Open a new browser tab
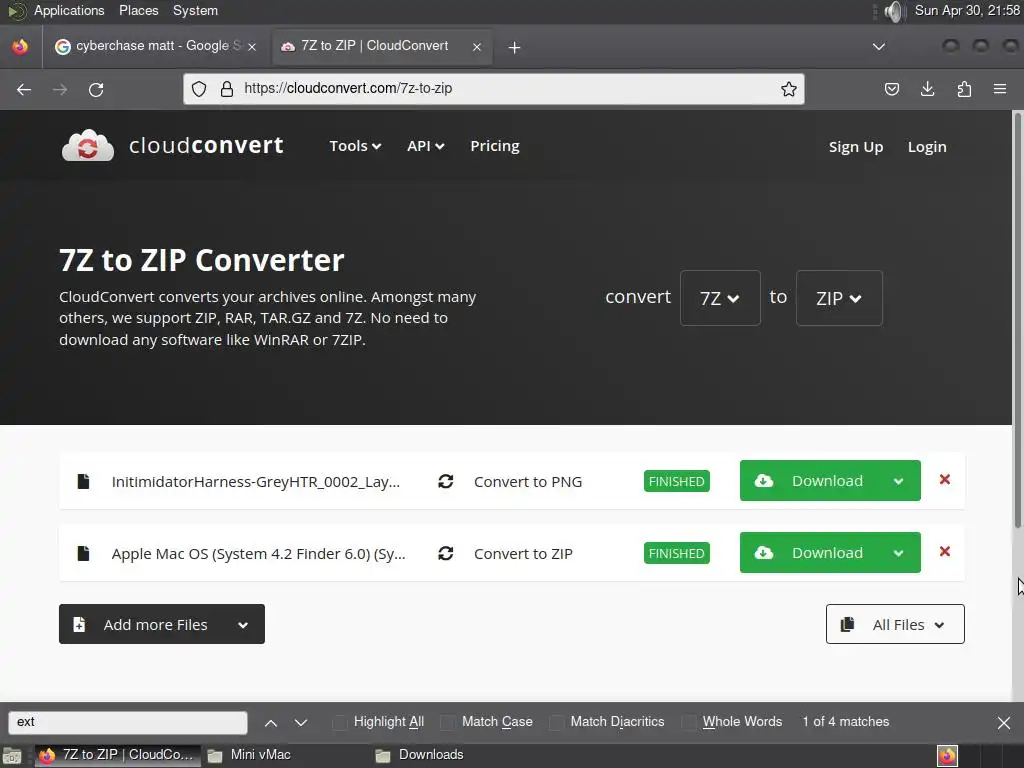 tap(515, 48)
